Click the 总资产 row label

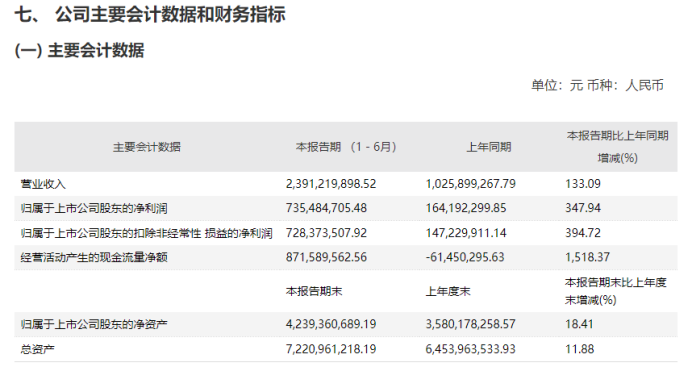(x=37, y=349)
